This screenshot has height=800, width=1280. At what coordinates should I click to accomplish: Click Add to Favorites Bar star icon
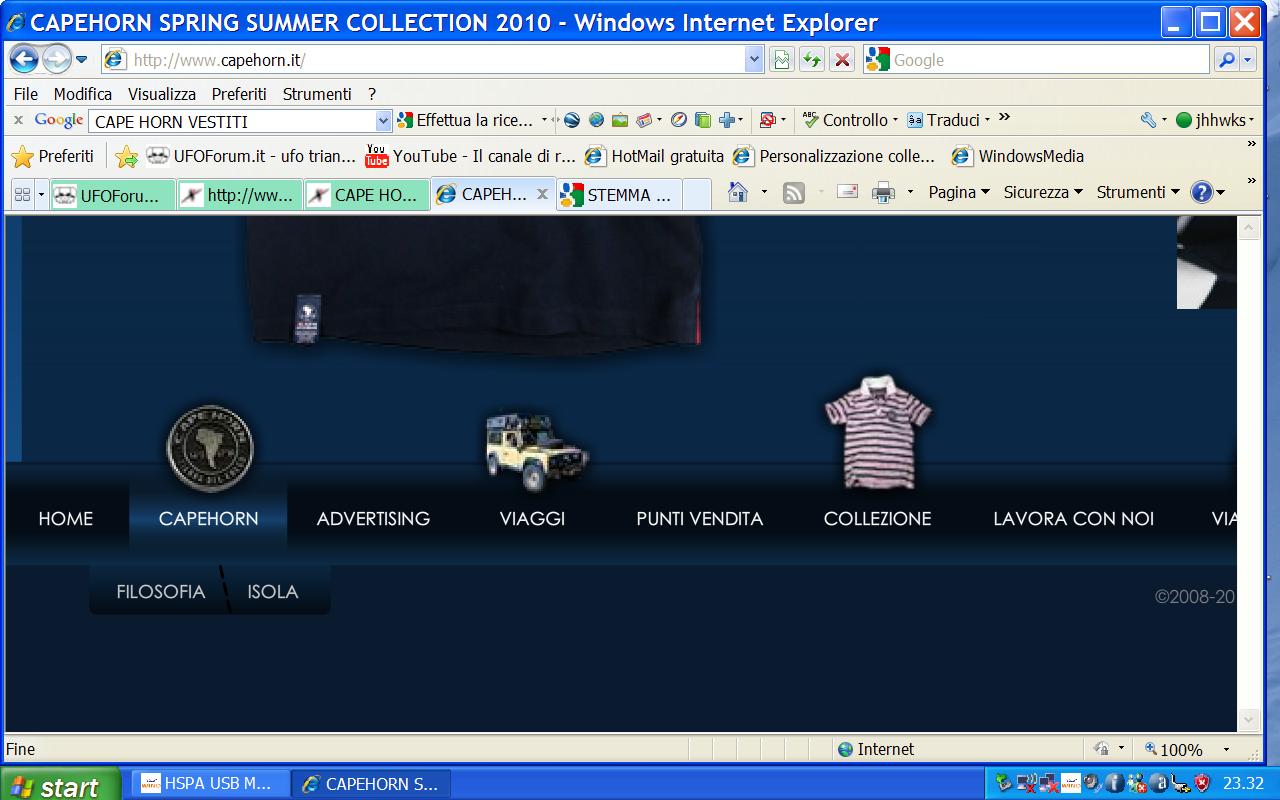tap(126, 156)
